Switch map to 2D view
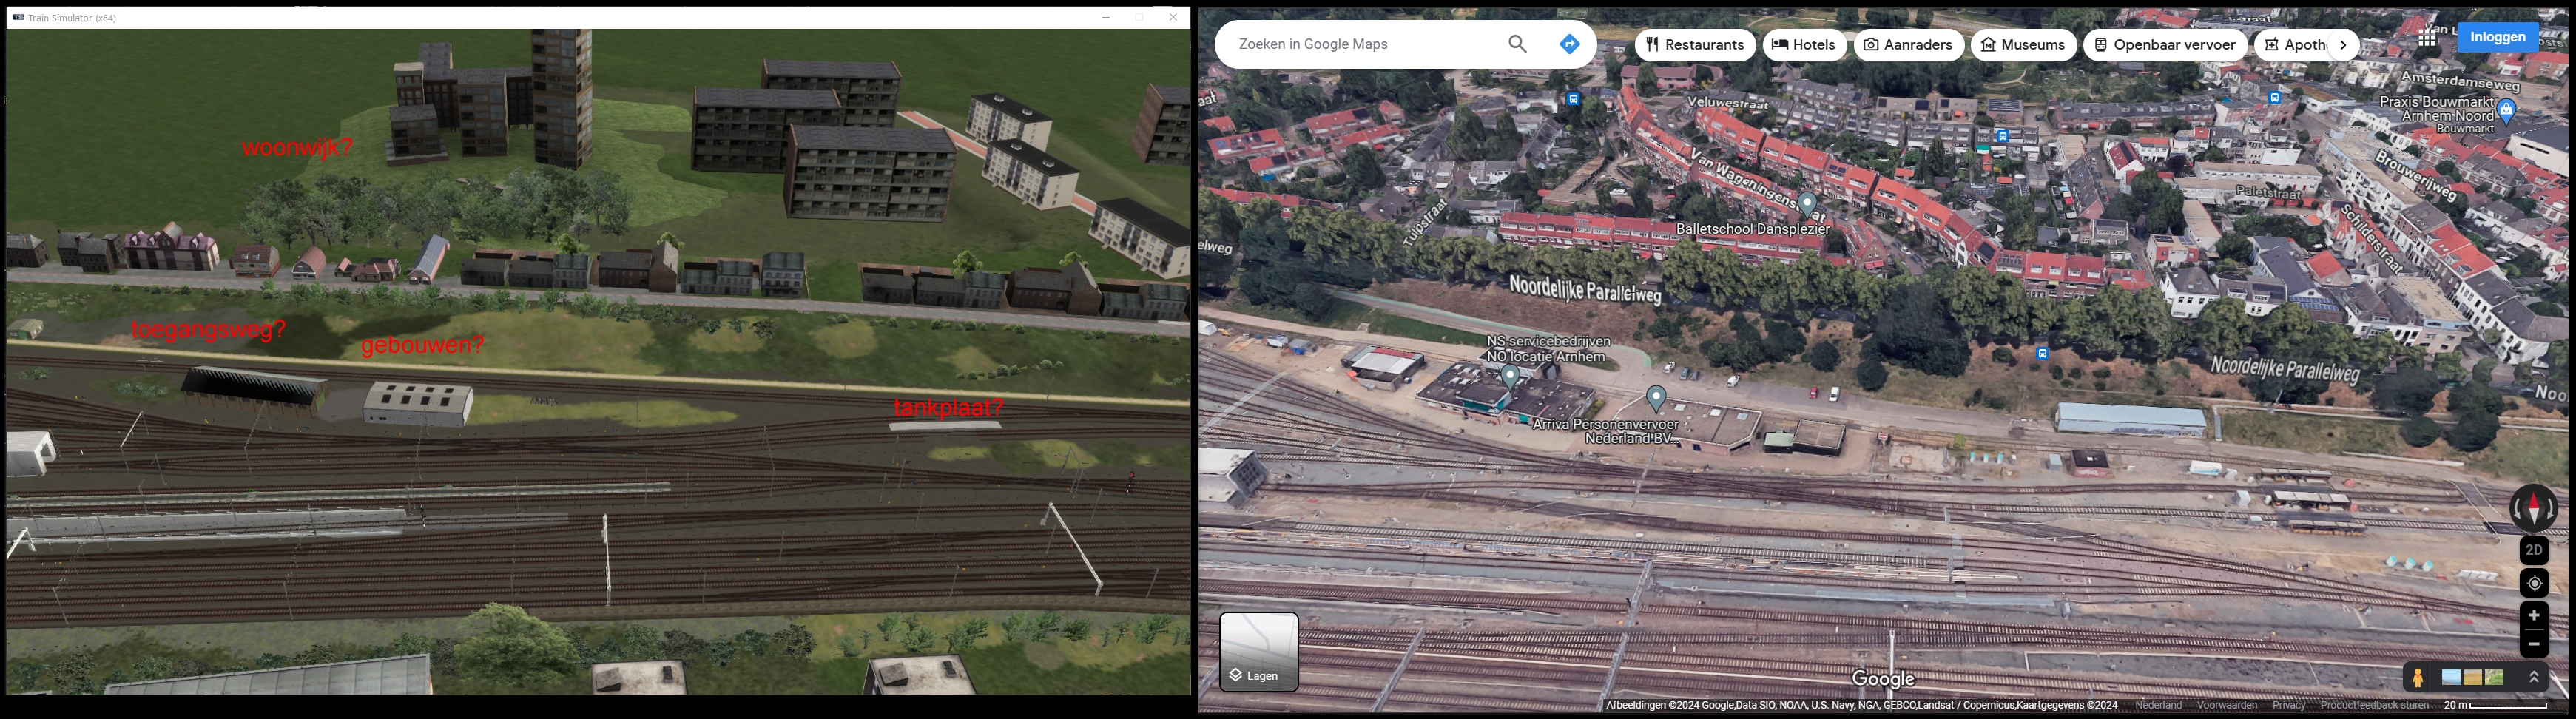Image resolution: width=2576 pixels, height=719 pixels. (x=2533, y=550)
